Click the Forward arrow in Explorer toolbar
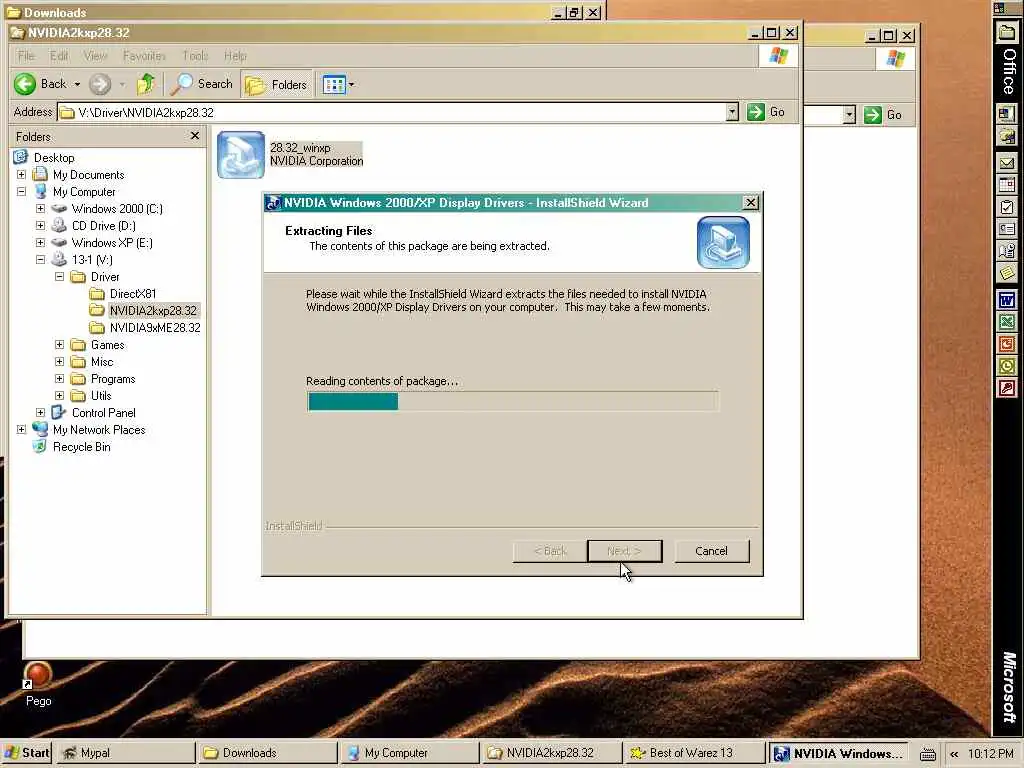This screenshot has width=1024, height=768. click(x=100, y=84)
